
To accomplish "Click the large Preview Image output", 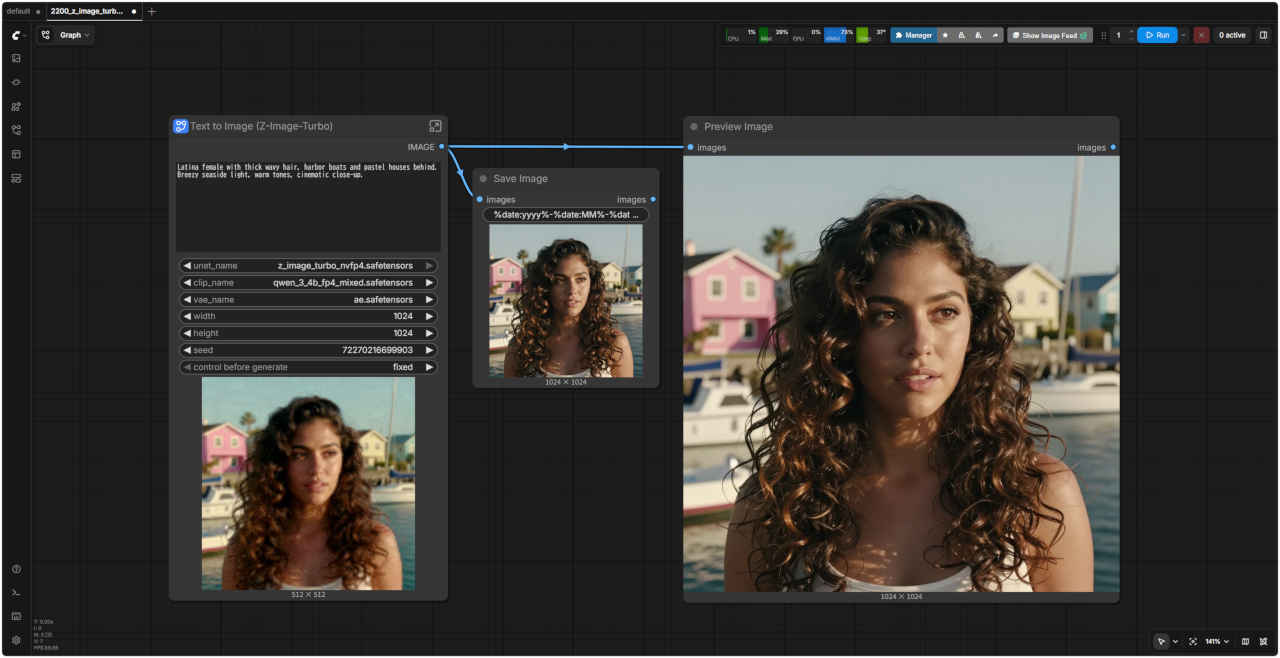I will [901, 373].
